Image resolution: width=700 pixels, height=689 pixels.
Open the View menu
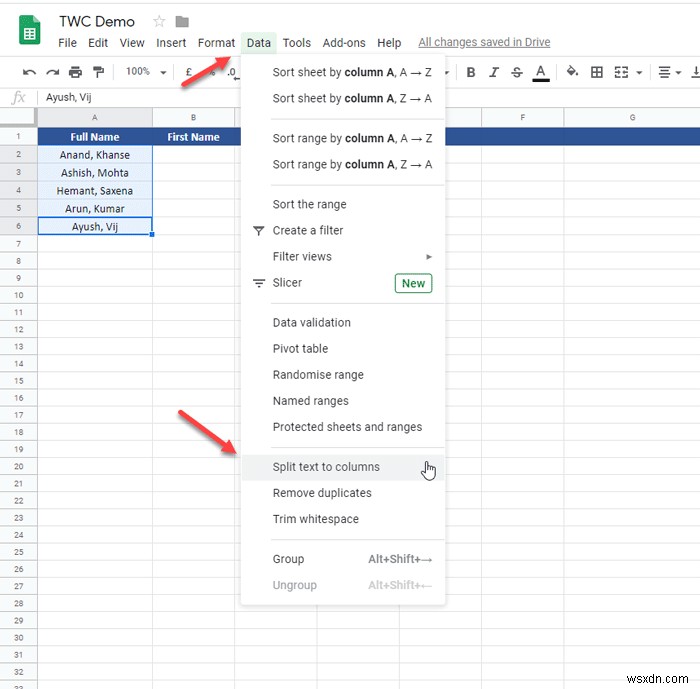[132, 43]
